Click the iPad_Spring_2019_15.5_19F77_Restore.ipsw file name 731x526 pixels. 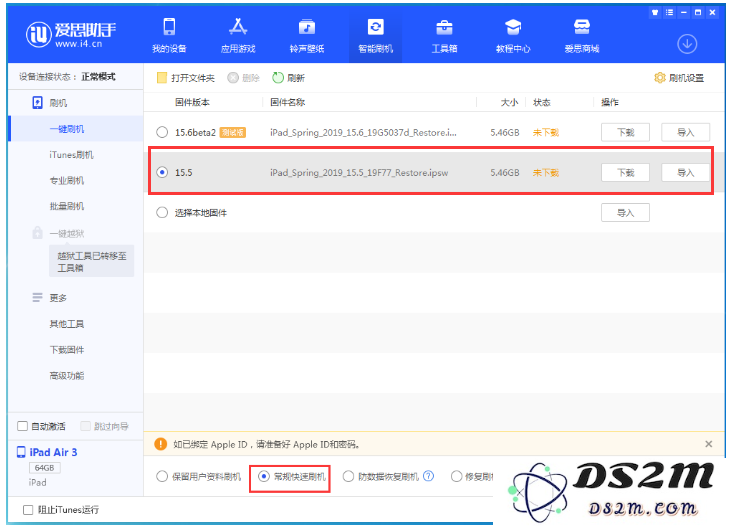point(359,173)
